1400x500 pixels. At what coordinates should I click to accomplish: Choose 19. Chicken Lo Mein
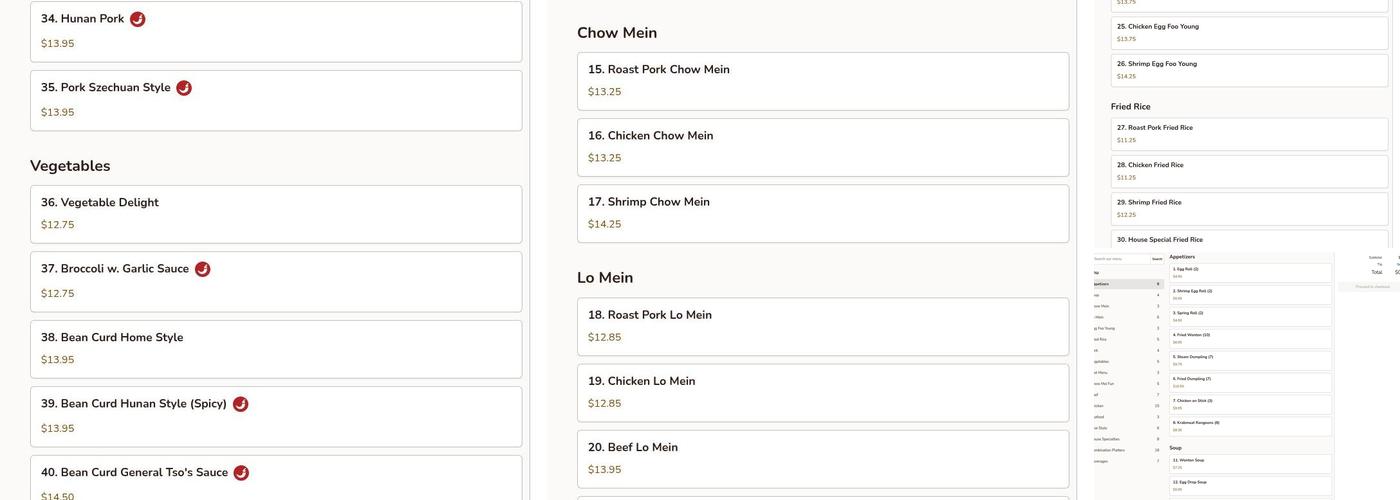coord(822,392)
